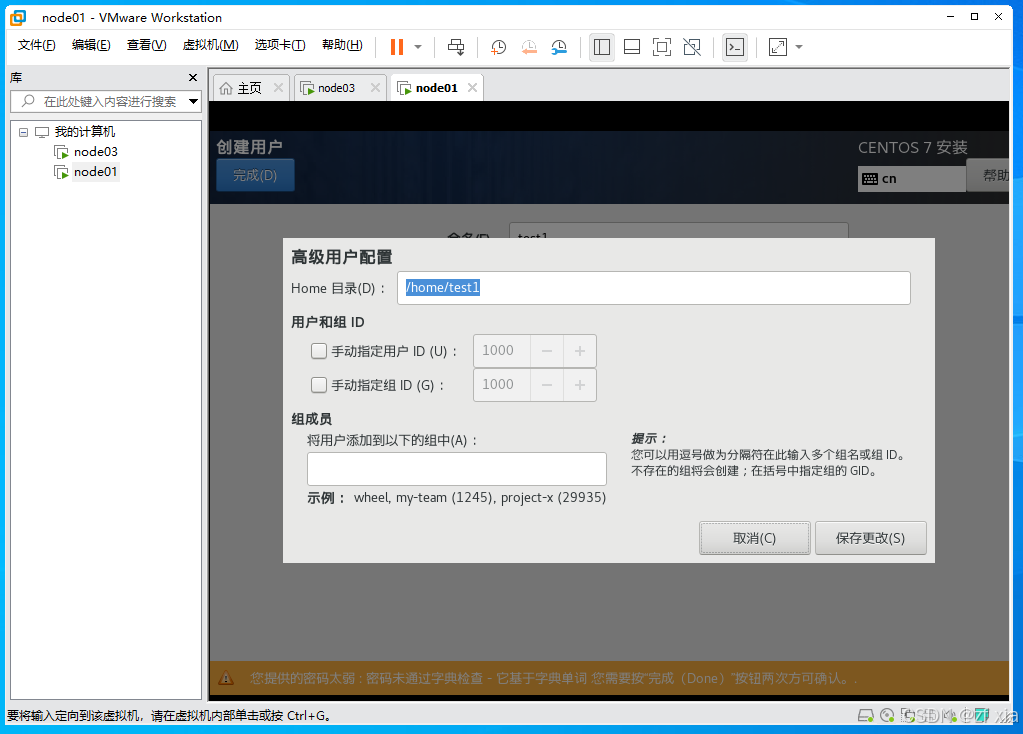
Task: Expand the library search dropdown arrow
Action: pos(193,101)
